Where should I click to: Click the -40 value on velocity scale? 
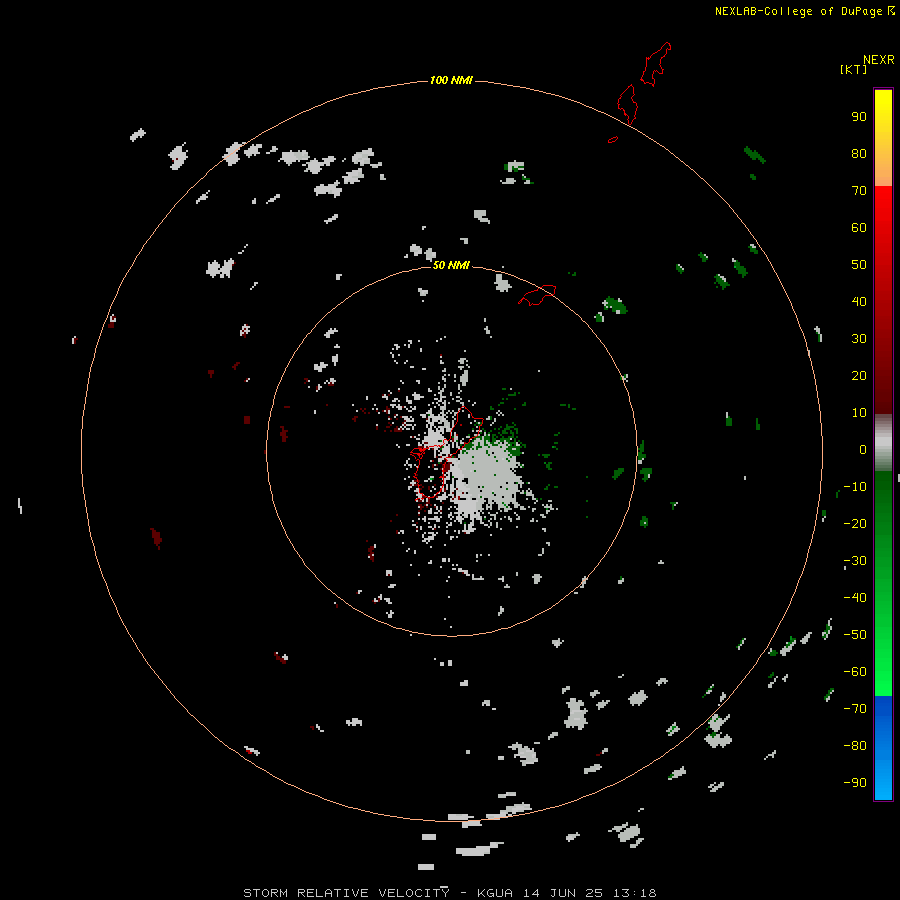(855, 598)
